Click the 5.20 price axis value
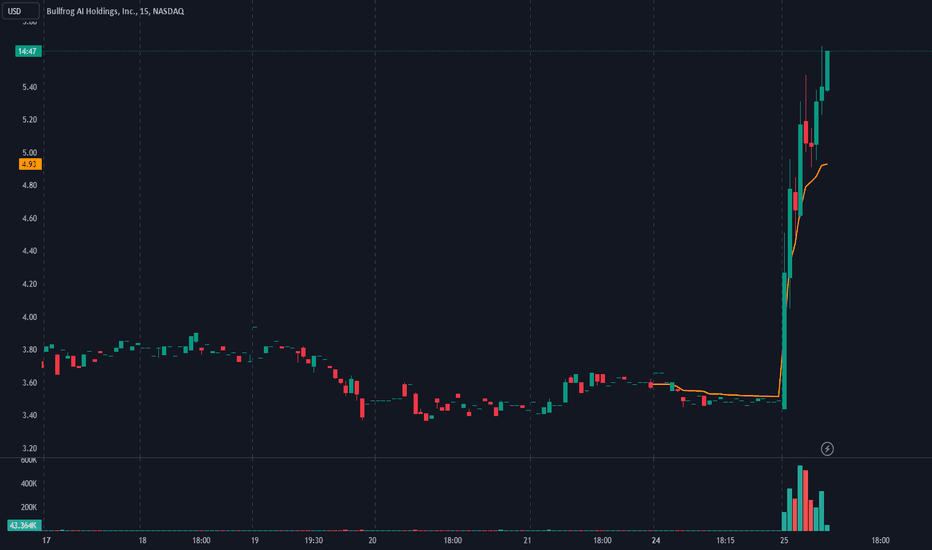Viewport: 932px width, 550px height. 30,120
